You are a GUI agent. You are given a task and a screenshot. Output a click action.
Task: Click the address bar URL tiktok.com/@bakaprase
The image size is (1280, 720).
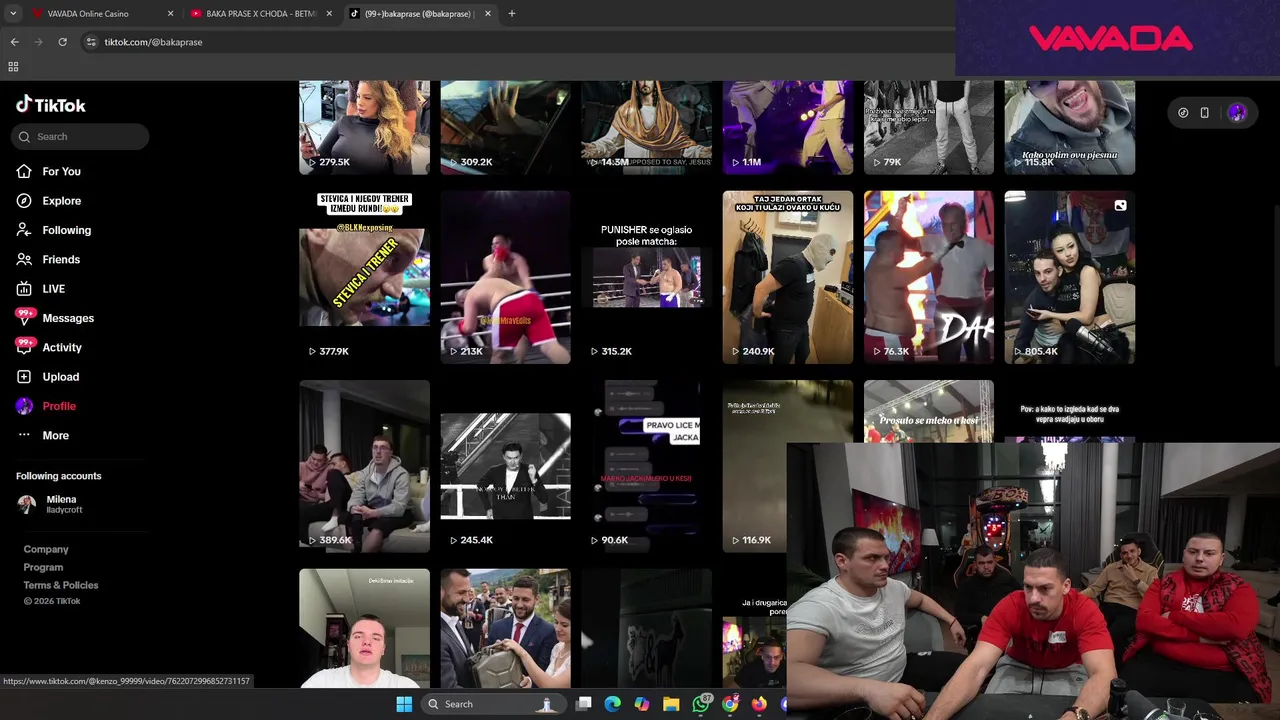coord(153,42)
